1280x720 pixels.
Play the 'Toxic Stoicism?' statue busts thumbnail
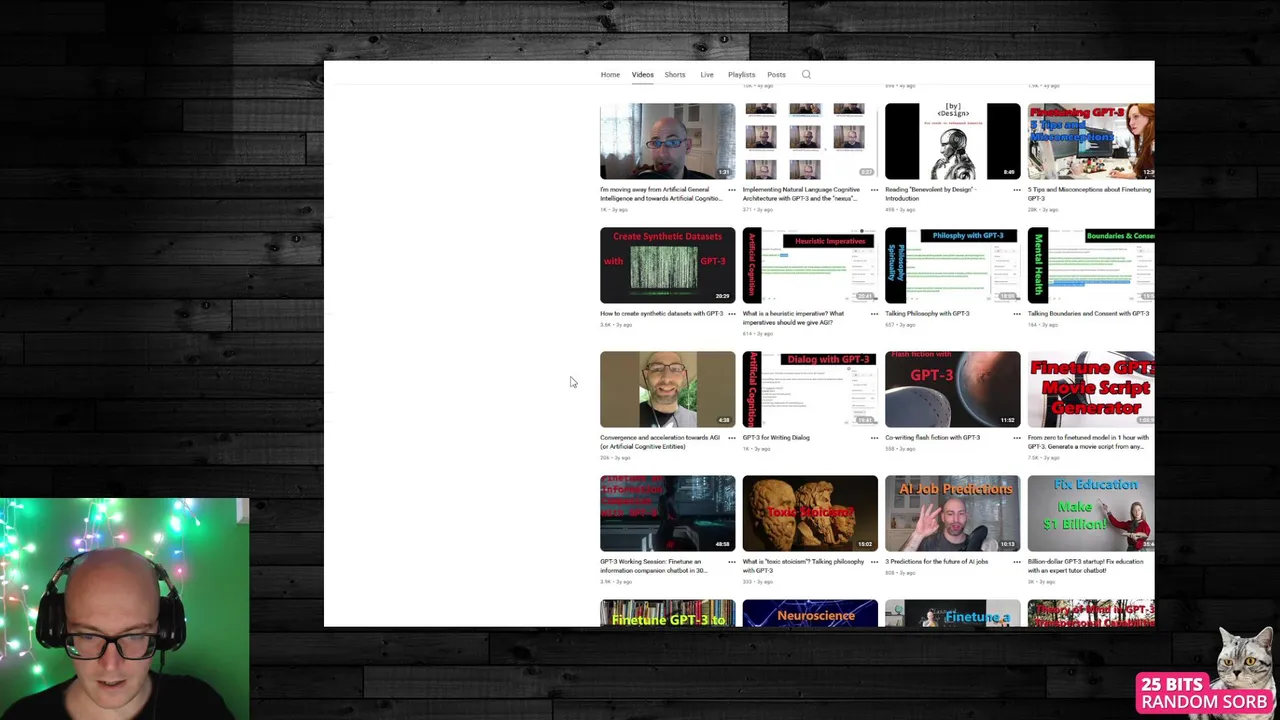point(810,513)
